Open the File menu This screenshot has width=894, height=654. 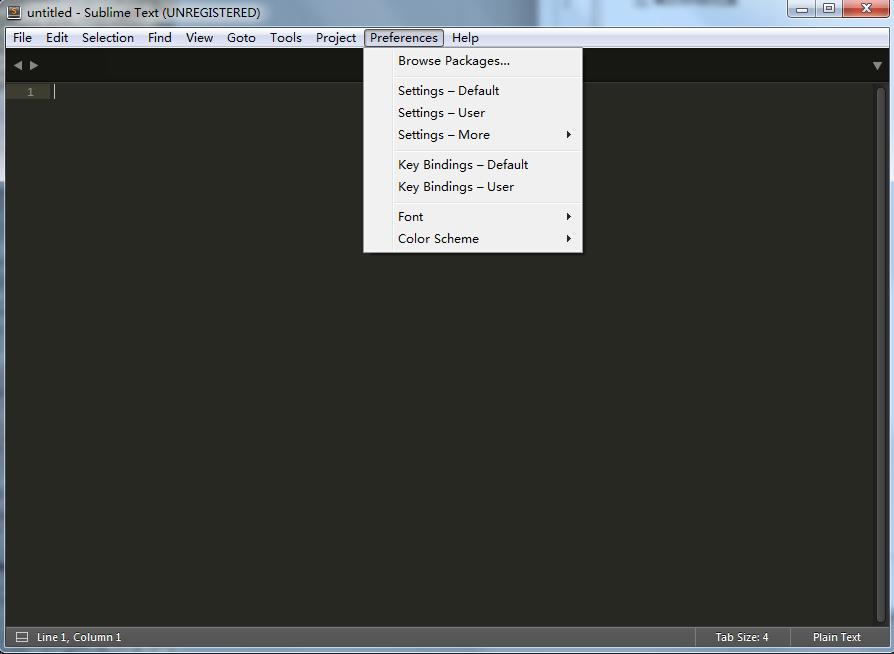23,38
